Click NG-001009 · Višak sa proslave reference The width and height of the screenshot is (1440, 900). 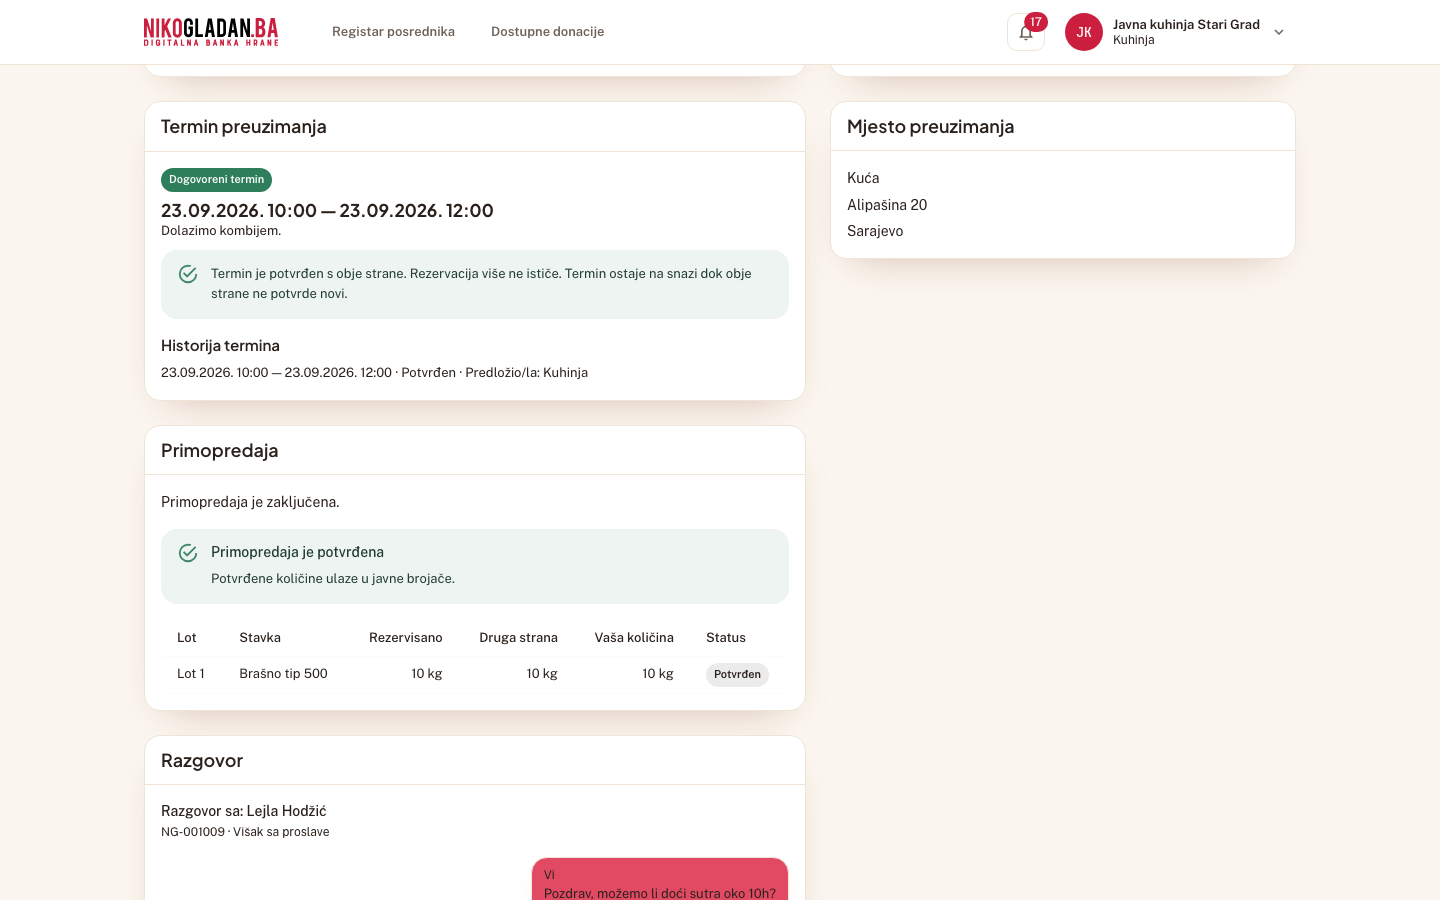245,832
